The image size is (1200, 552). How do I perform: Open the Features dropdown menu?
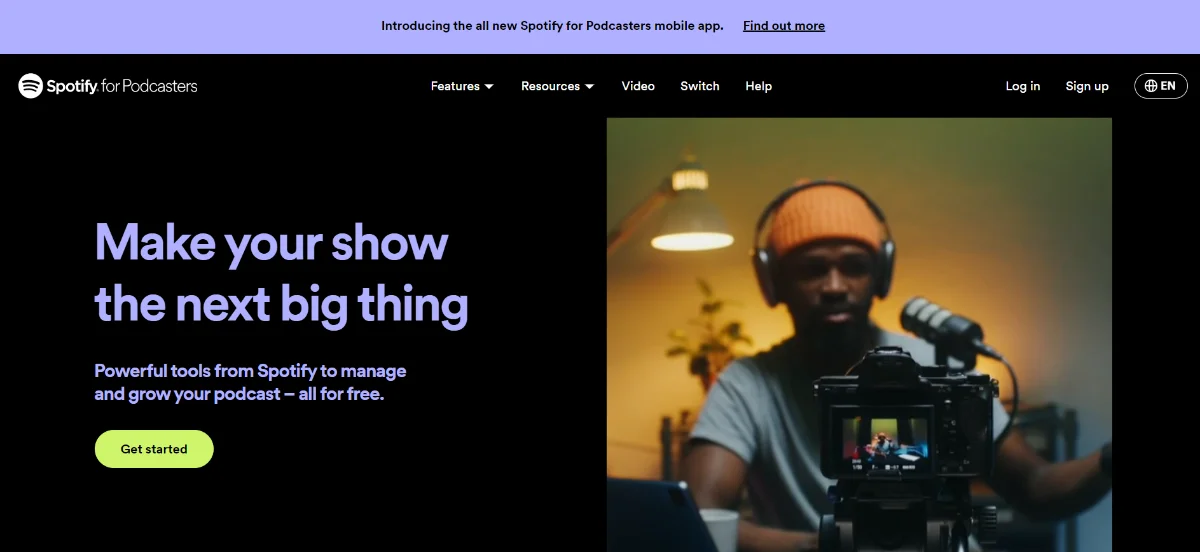[x=462, y=86]
